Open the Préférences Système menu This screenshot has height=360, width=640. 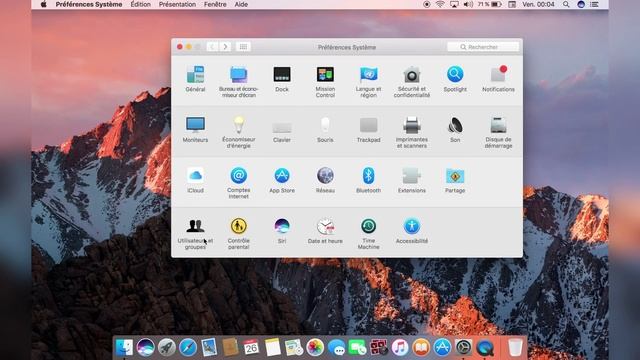point(89,4)
